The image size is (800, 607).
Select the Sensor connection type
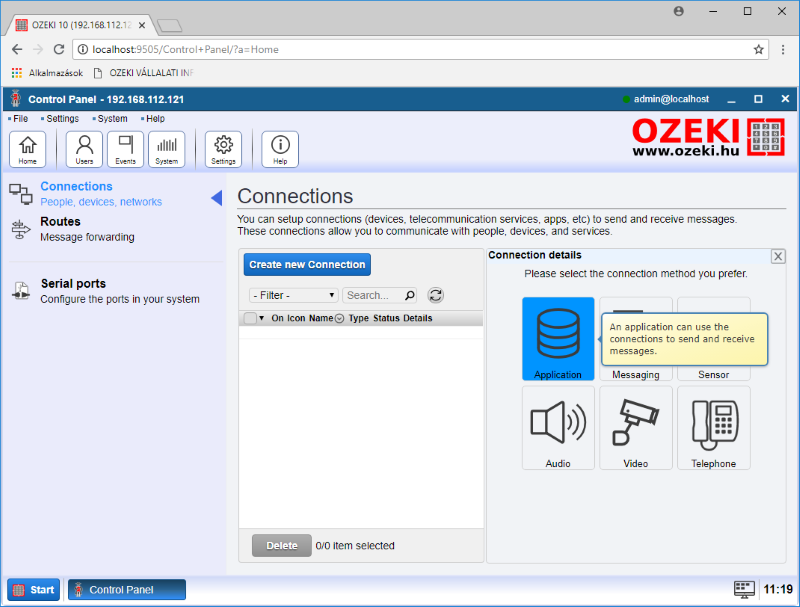click(x=713, y=374)
